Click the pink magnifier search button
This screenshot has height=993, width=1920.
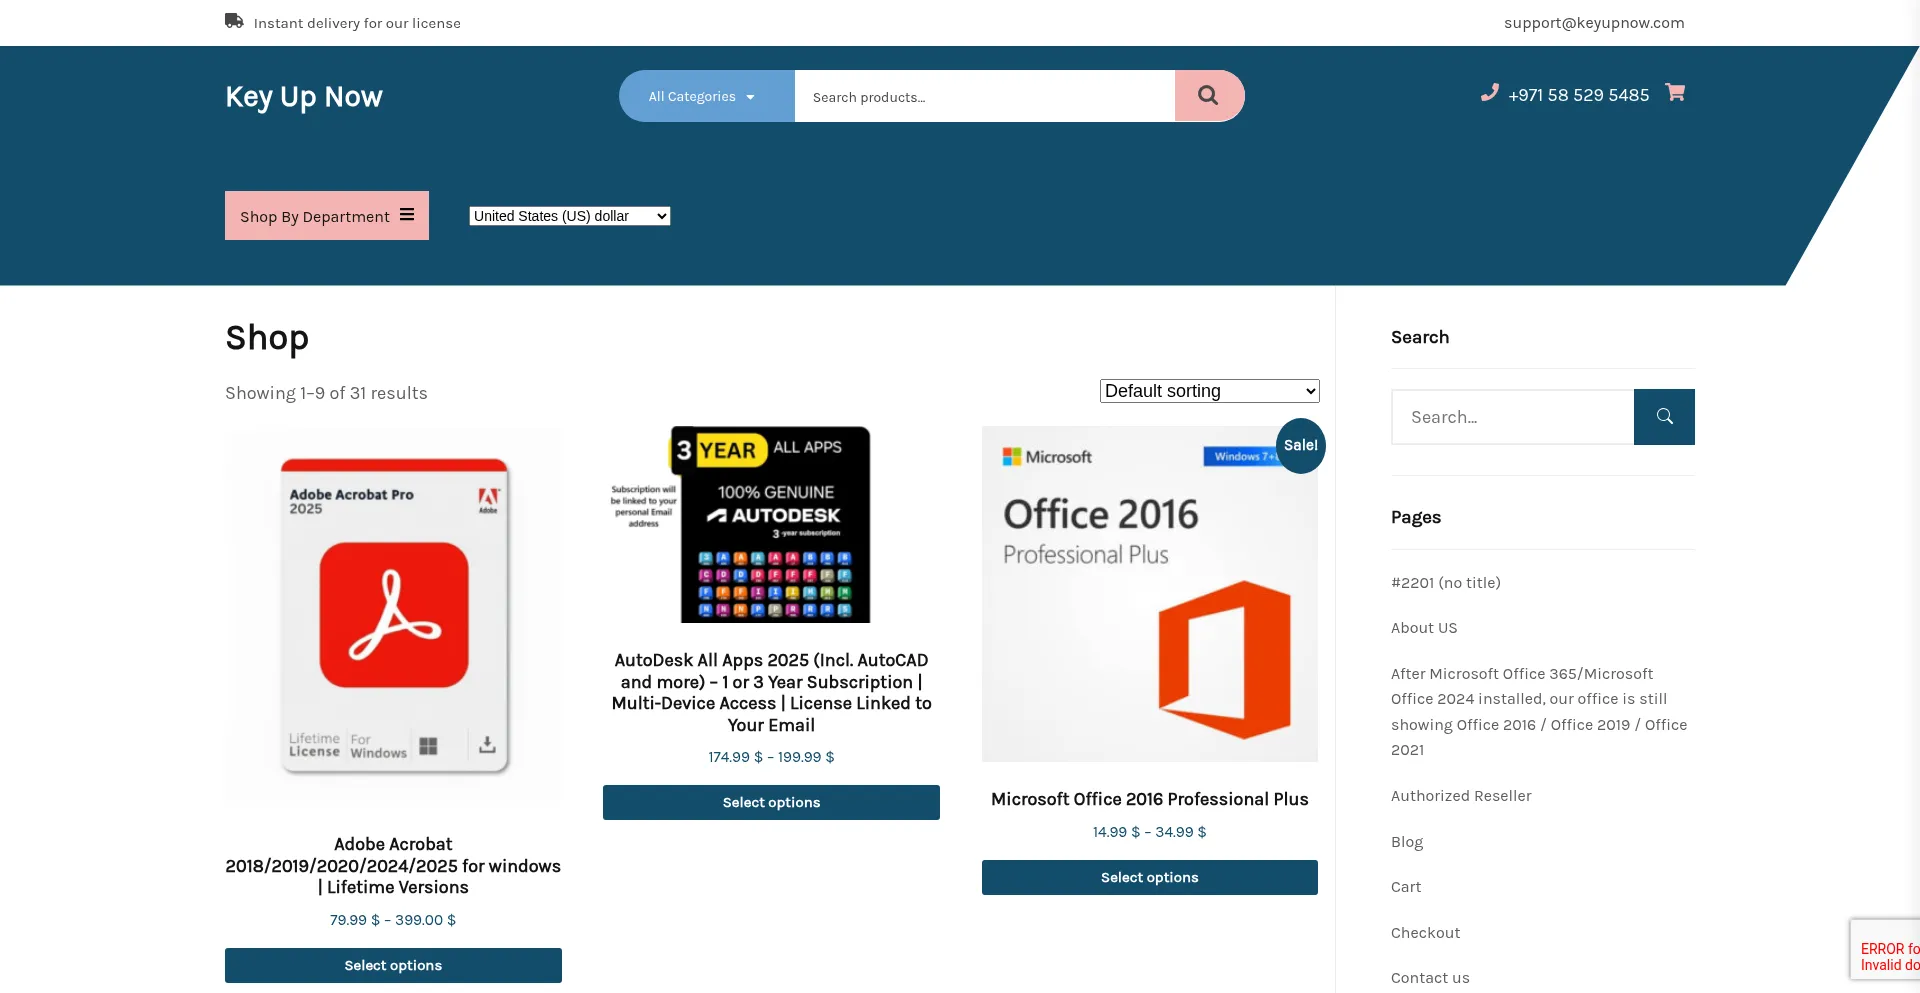(x=1208, y=96)
